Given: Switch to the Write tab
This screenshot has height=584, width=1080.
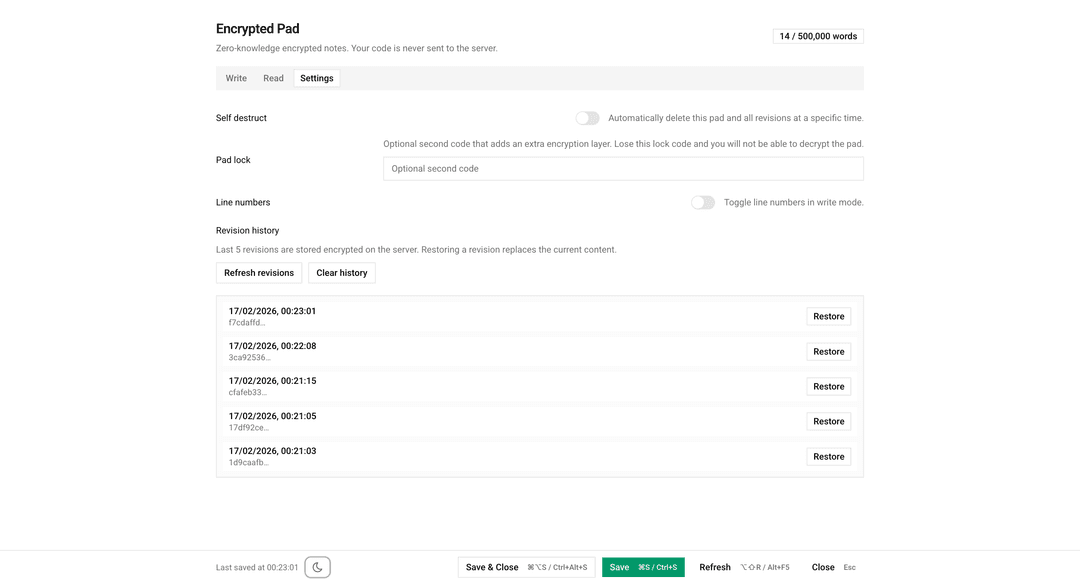Looking at the screenshot, I should tap(236, 78).
